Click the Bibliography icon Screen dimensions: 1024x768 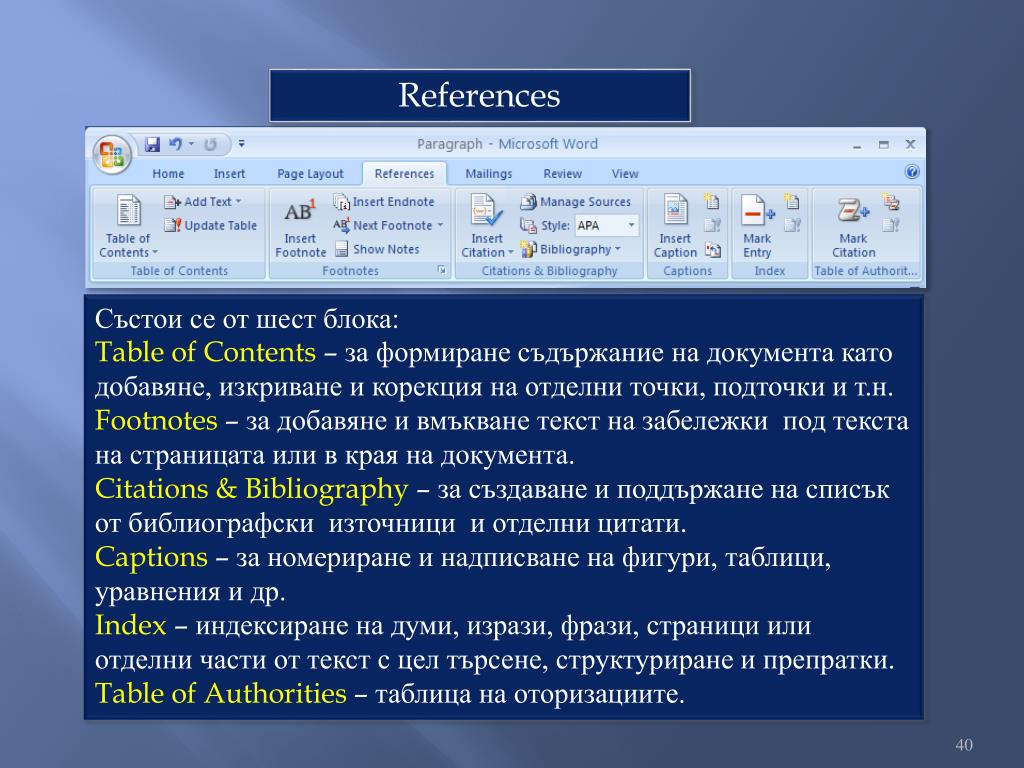coord(528,249)
